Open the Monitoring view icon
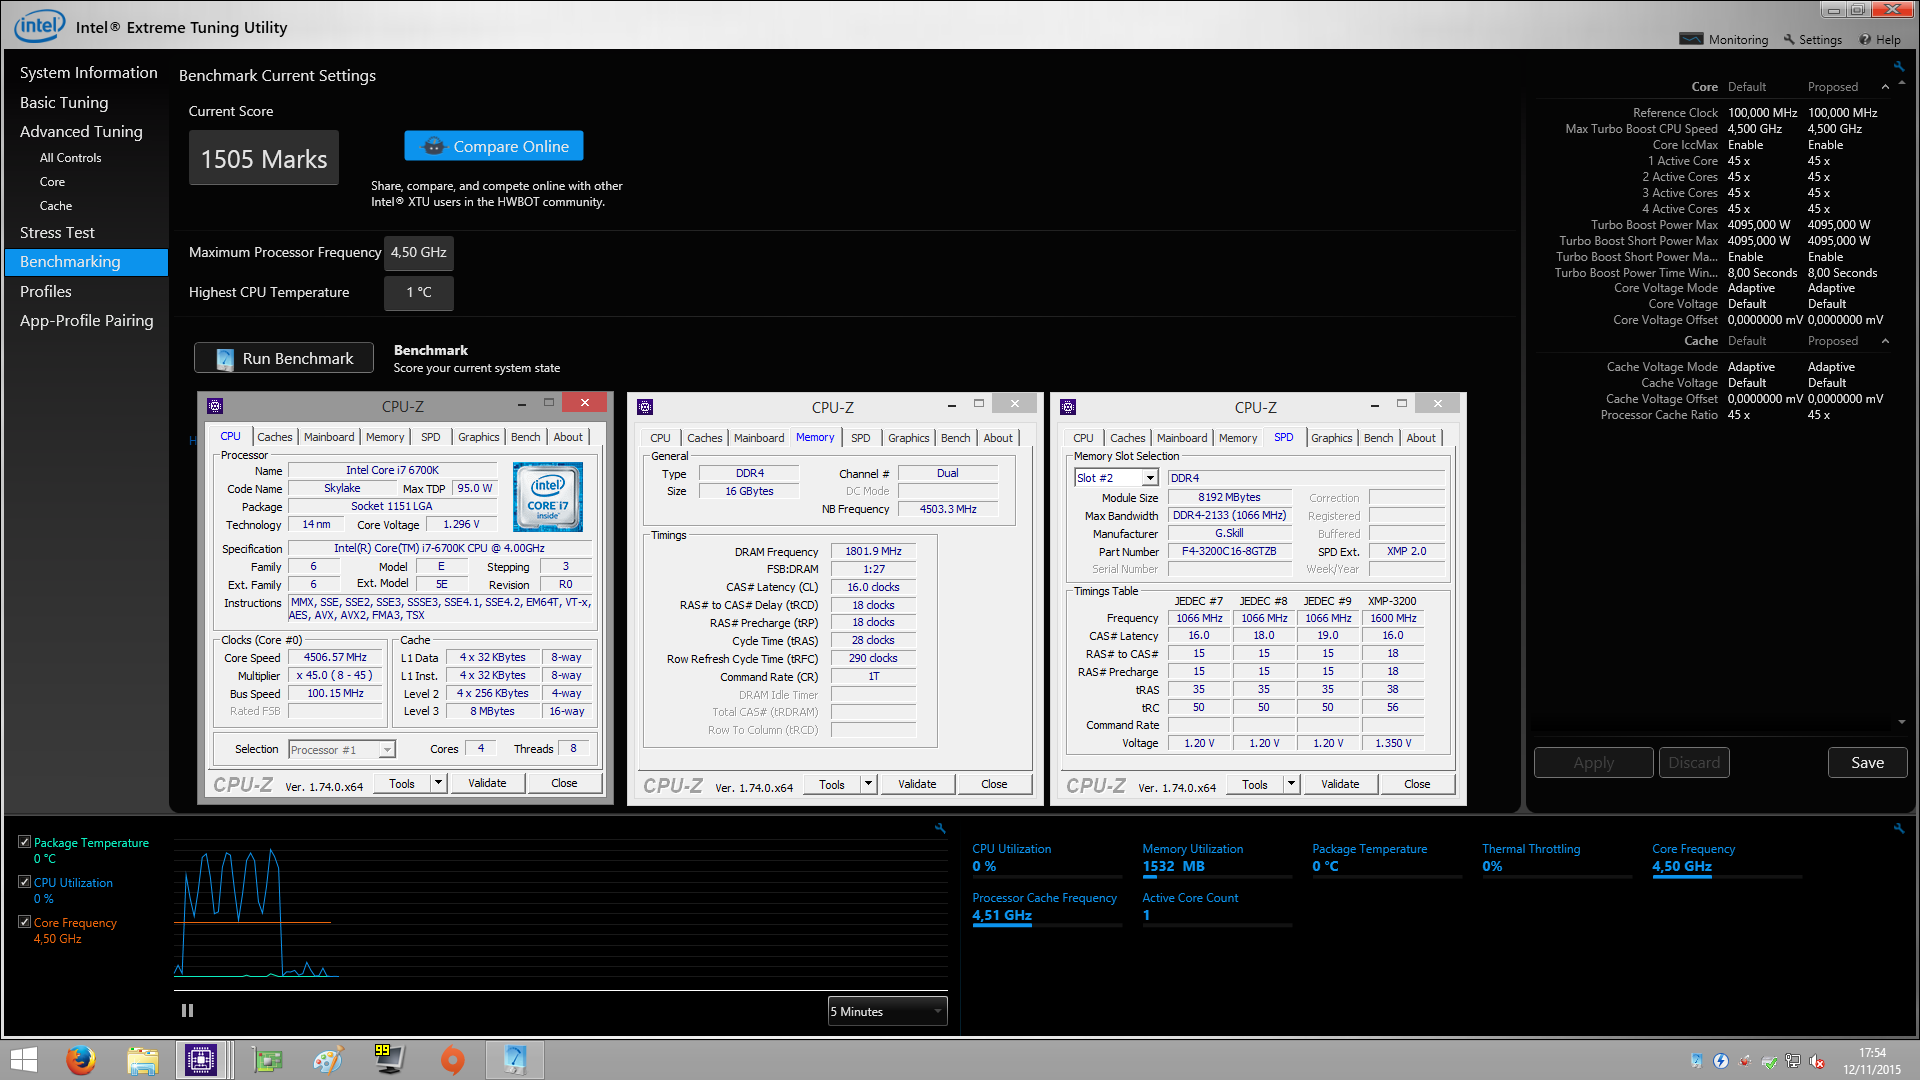 (1691, 39)
